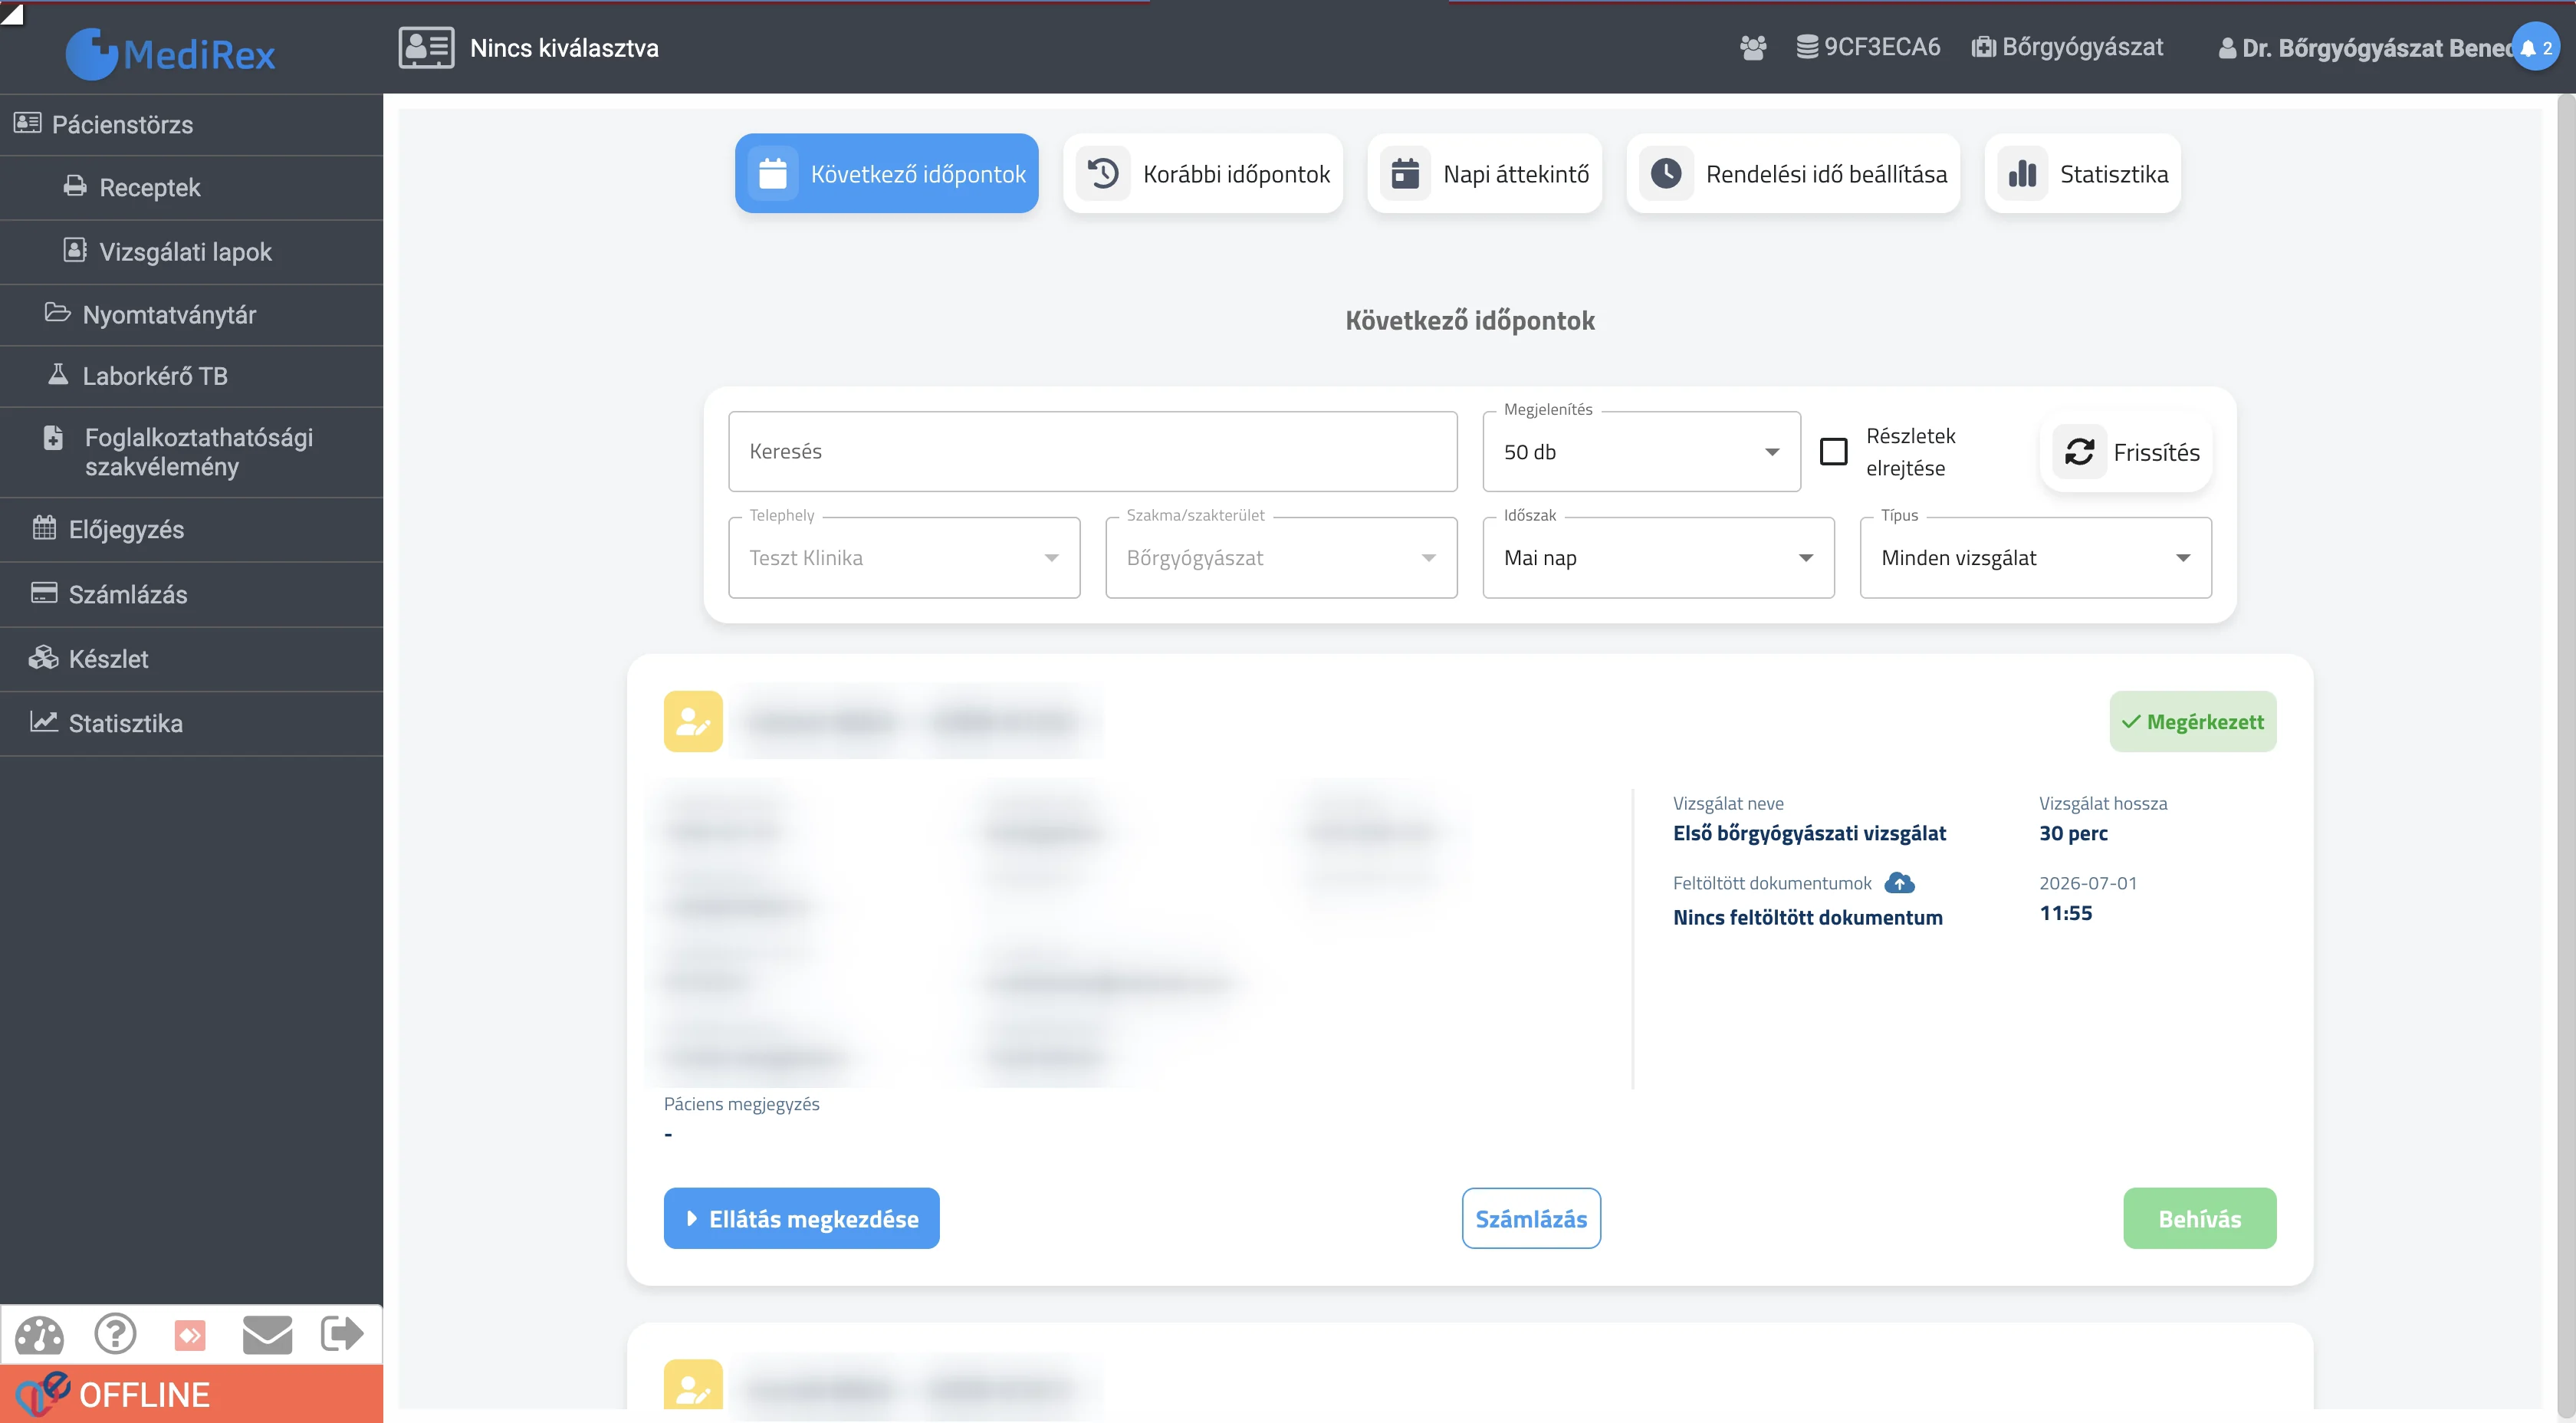Switch to the Napi áttekintő tab
This screenshot has height=1423, width=2576.
(x=1485, y=174)
